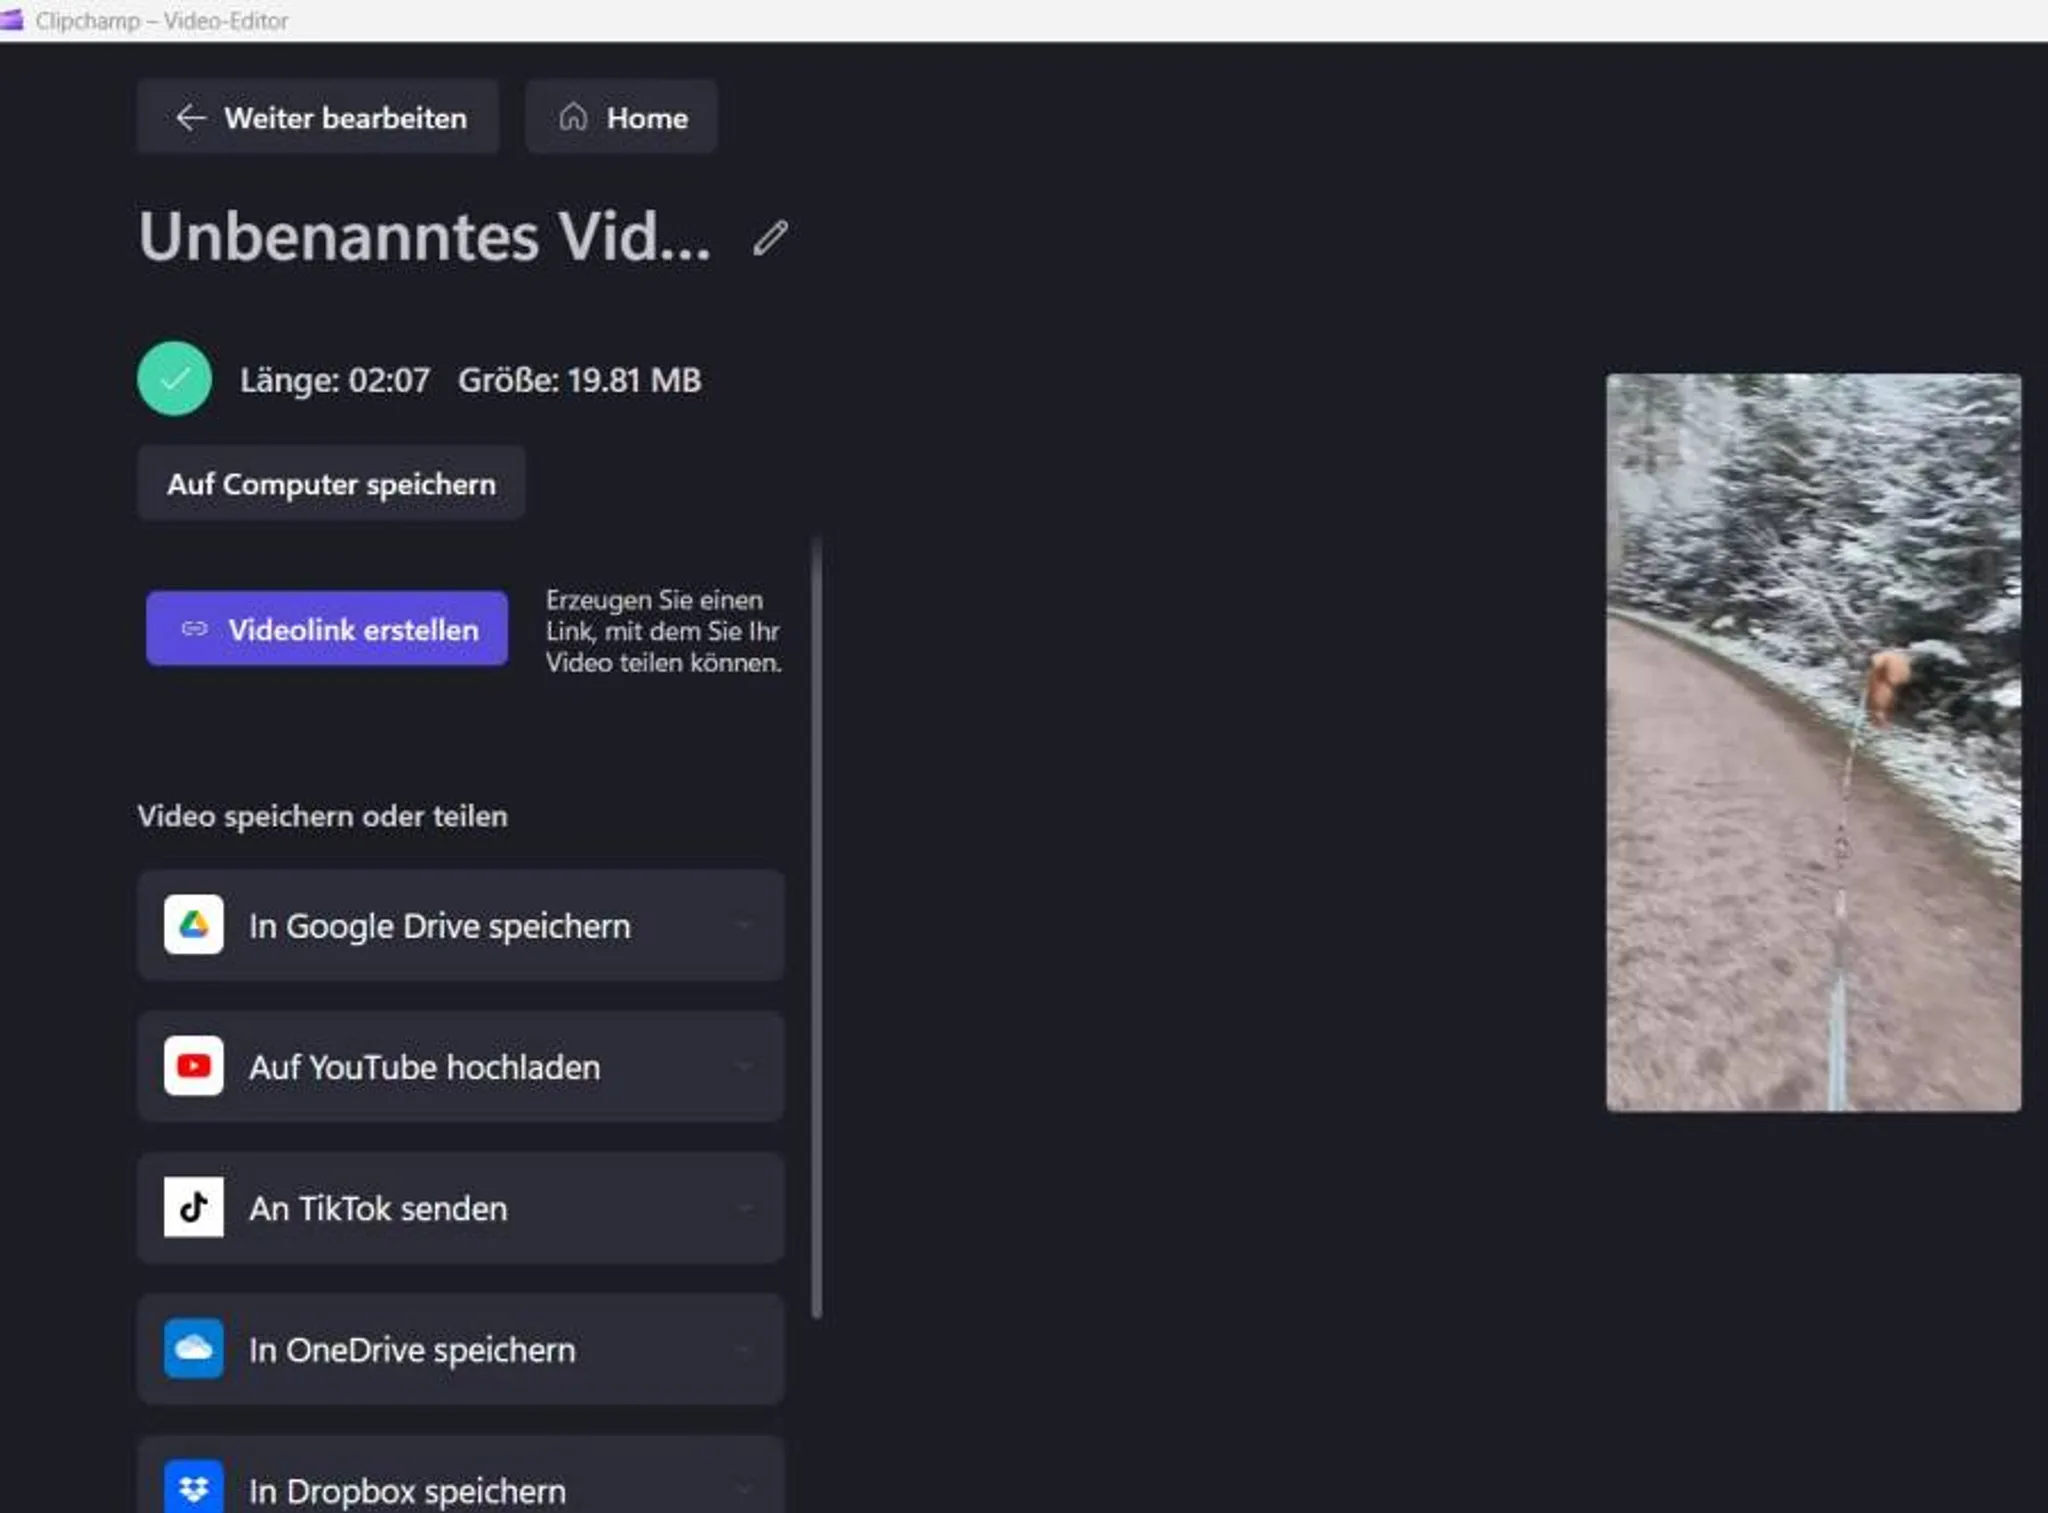
Task: Expand the In Dropbox speichern chevron
Action: [745, 1491]
